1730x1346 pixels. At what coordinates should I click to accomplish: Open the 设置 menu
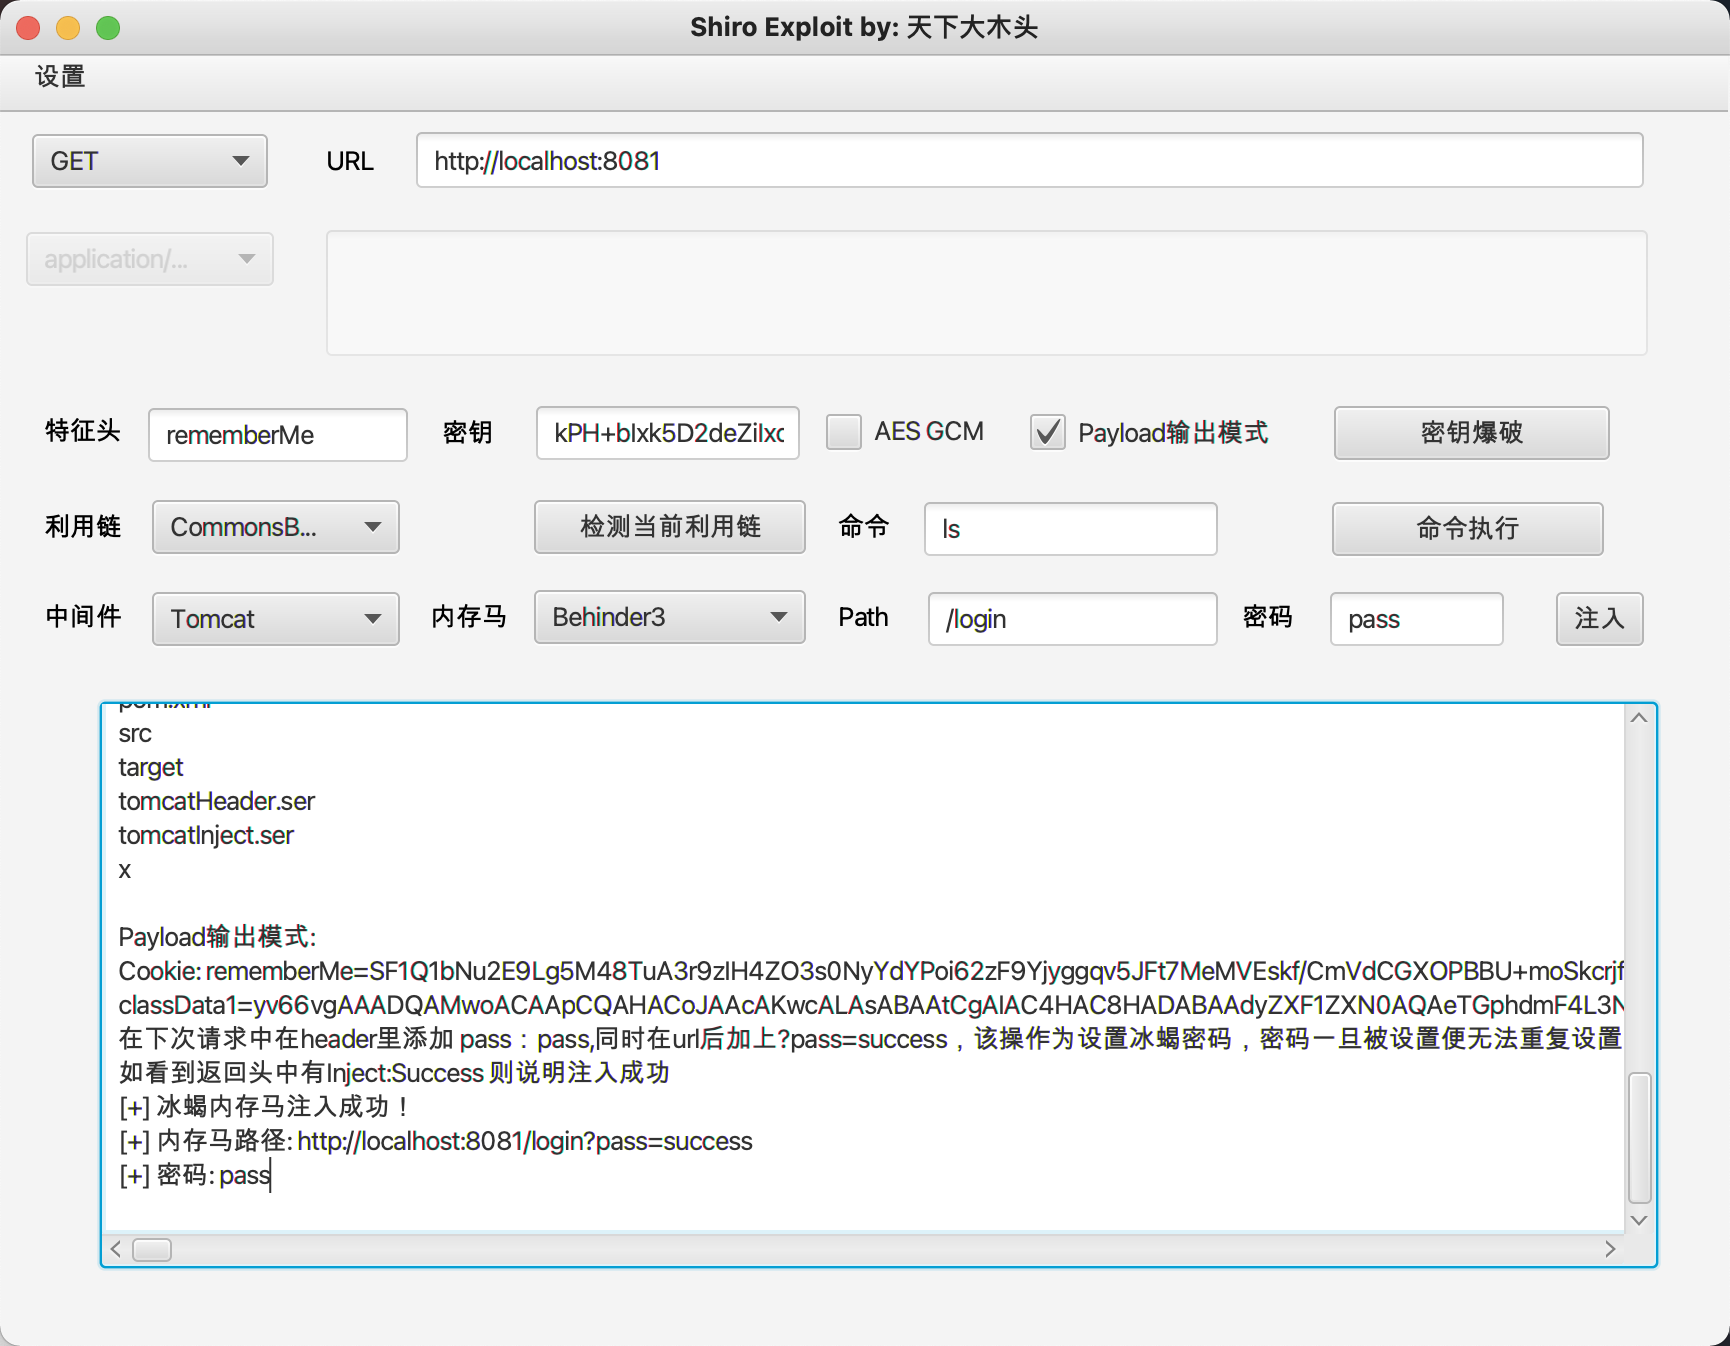tap(60, 77)
